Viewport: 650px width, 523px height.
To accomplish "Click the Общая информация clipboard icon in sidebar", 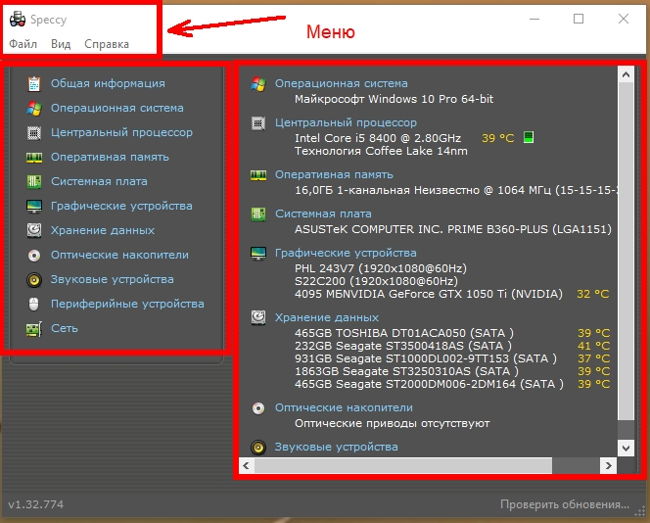I will [x=34, y=84].
